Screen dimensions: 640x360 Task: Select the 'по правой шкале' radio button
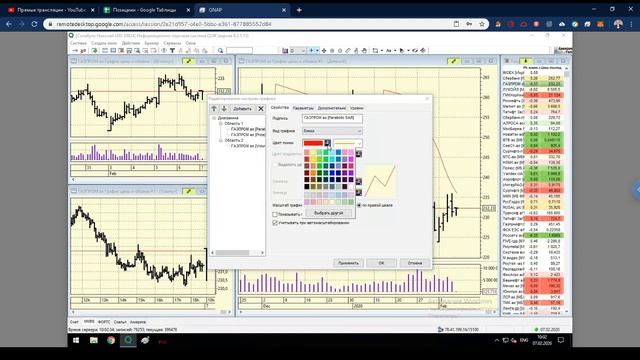(x=359, y=205)
